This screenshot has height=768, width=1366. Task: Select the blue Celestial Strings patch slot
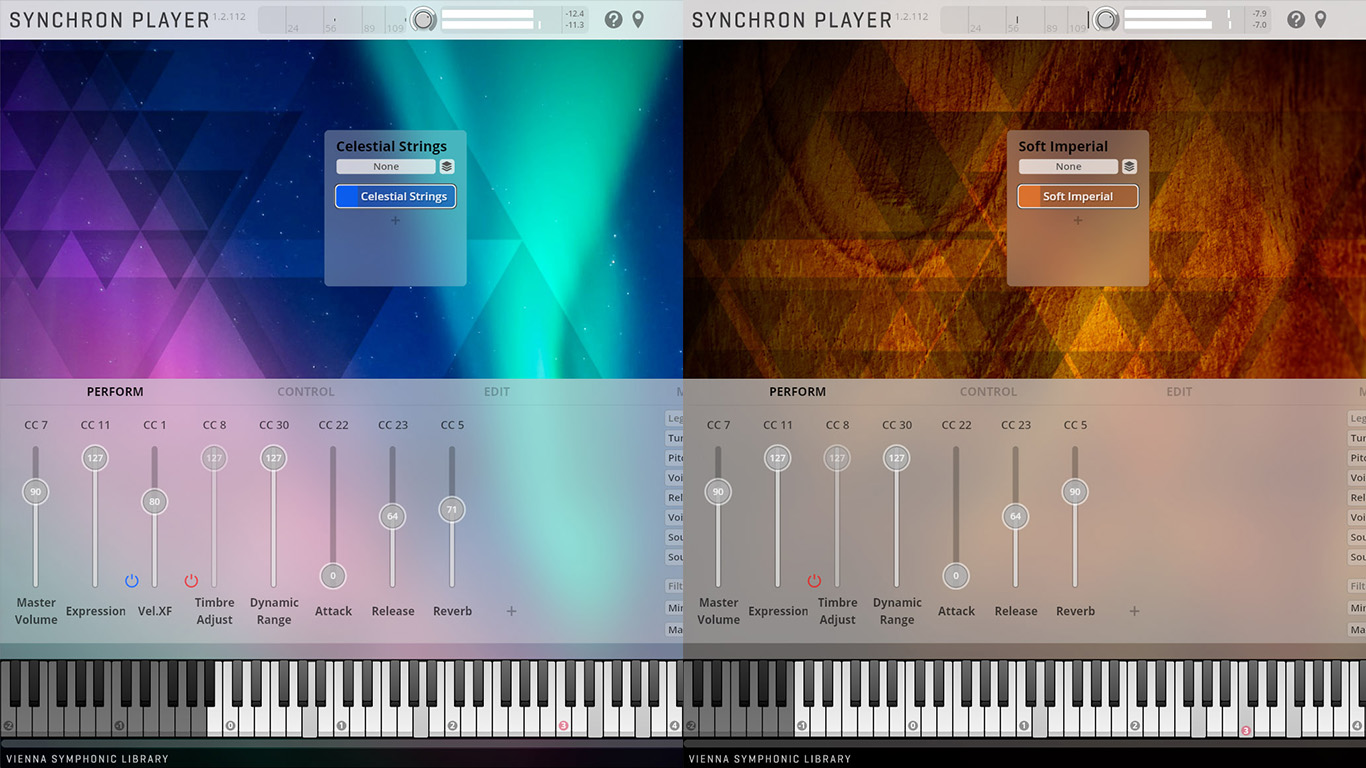click(x=396, y=197)
